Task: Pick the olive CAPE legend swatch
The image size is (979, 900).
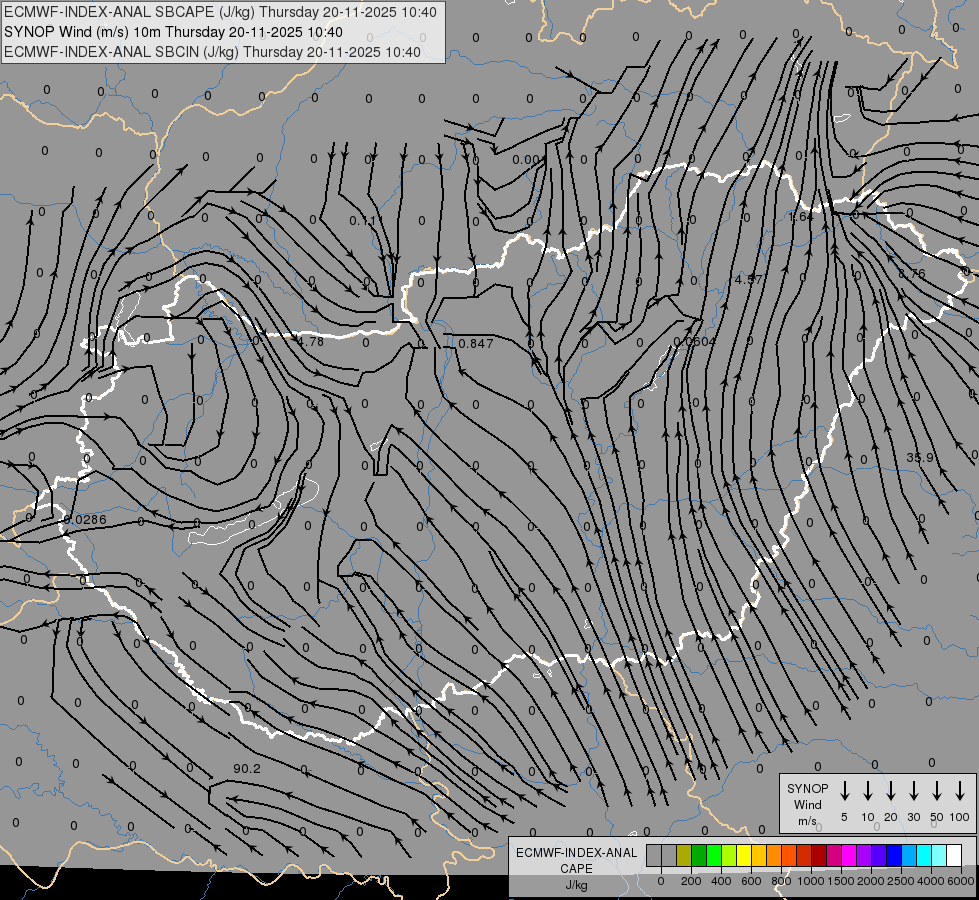Action: pos(684,855)
